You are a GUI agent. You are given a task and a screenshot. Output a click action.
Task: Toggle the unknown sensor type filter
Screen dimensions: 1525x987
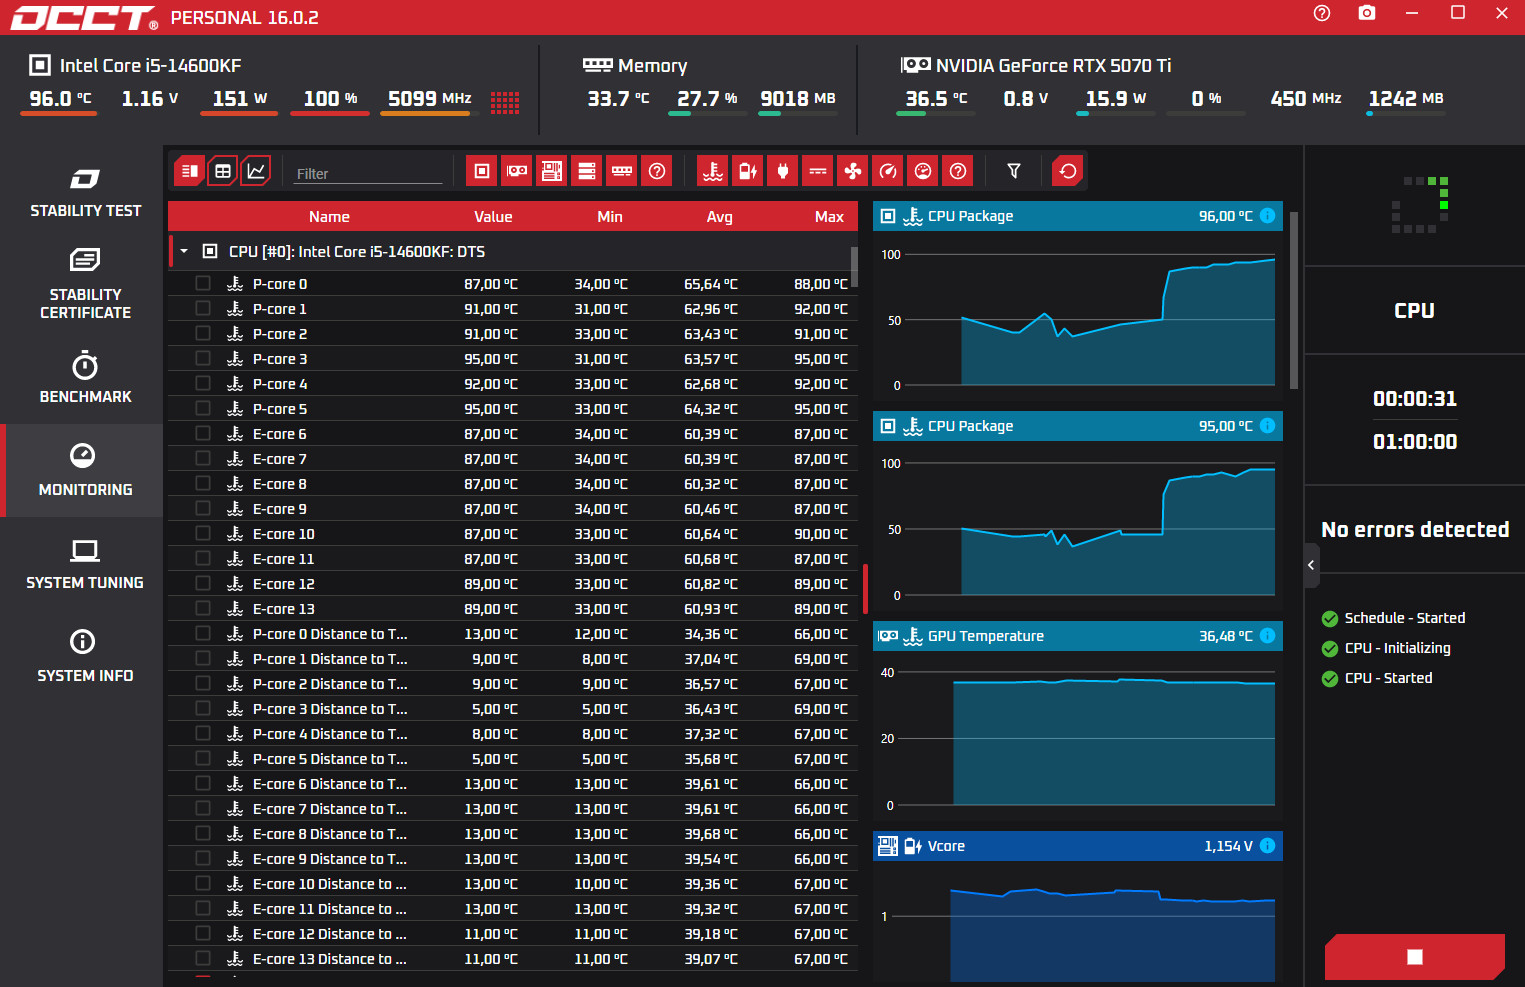pyautogui.click(x=958, y=171)
